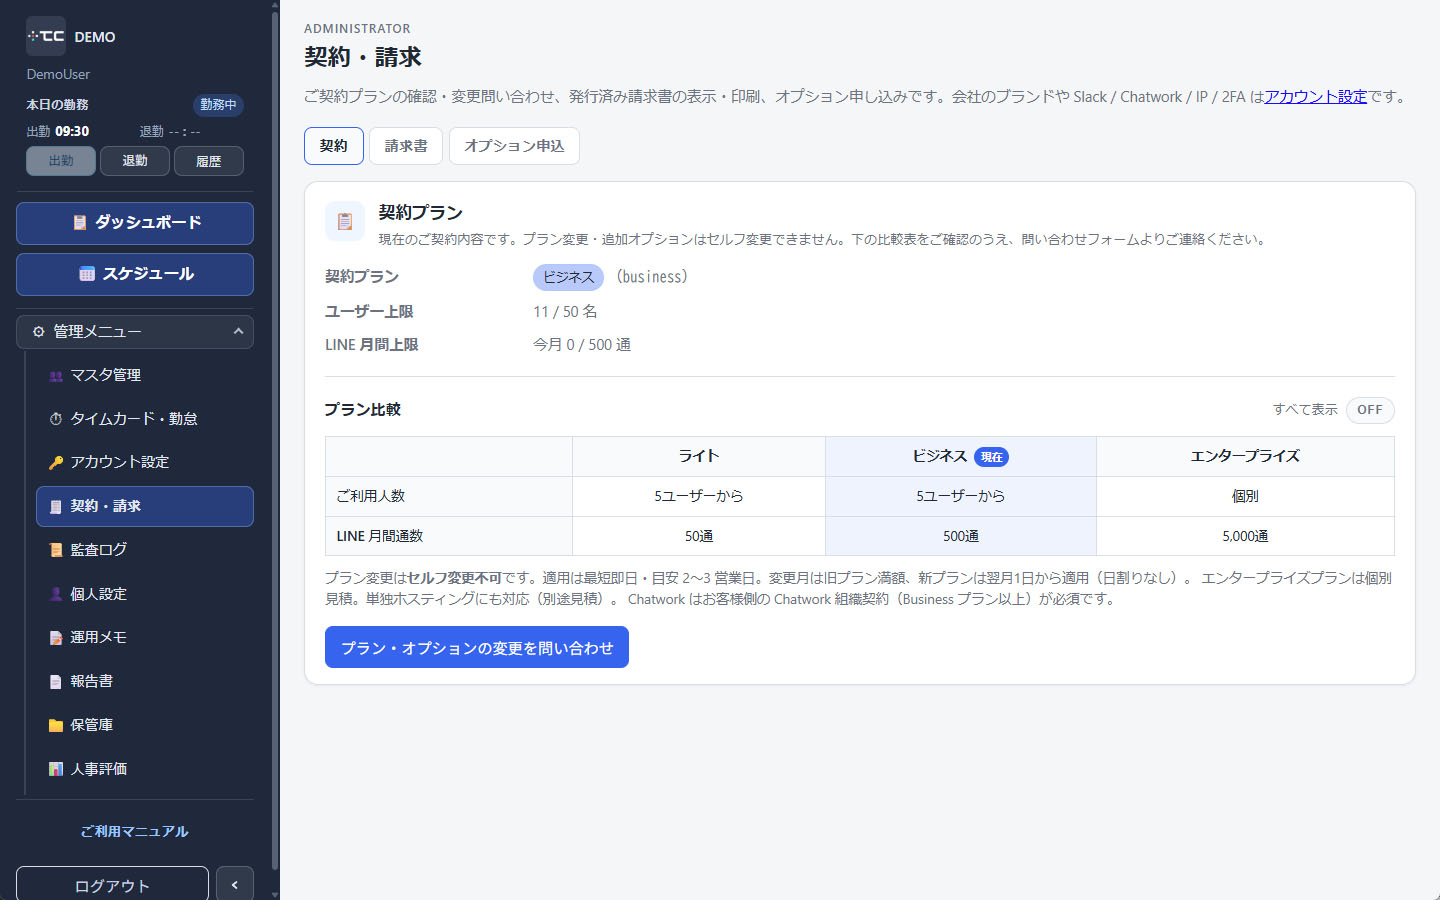Click the 今月 0 / 500 通 value

[x=582, y=344]
